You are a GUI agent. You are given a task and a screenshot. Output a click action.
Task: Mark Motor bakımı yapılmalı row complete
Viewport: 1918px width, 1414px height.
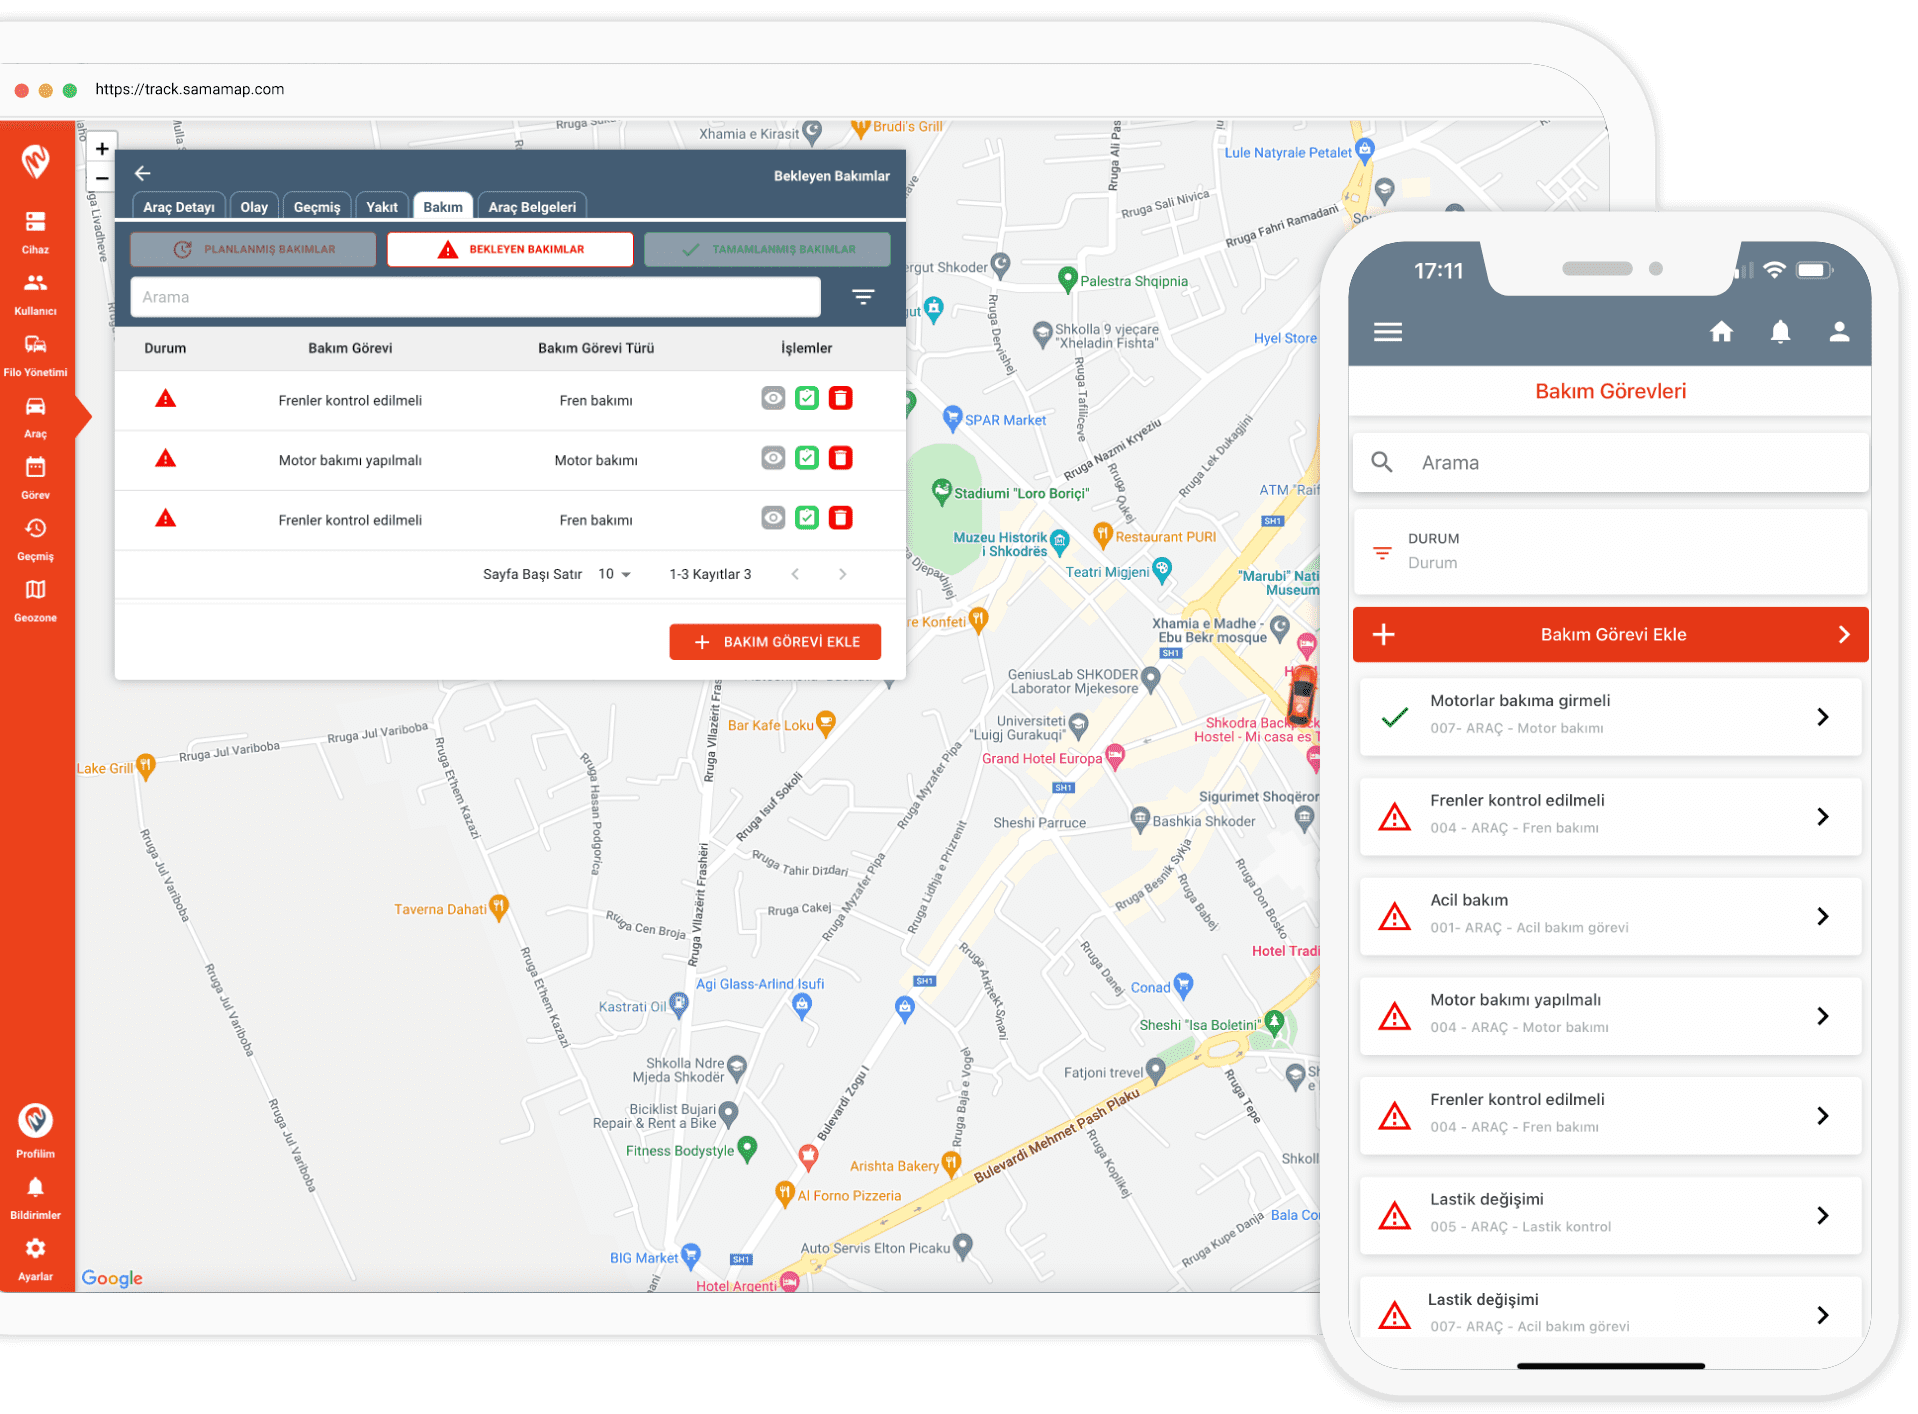click(807, 458)
